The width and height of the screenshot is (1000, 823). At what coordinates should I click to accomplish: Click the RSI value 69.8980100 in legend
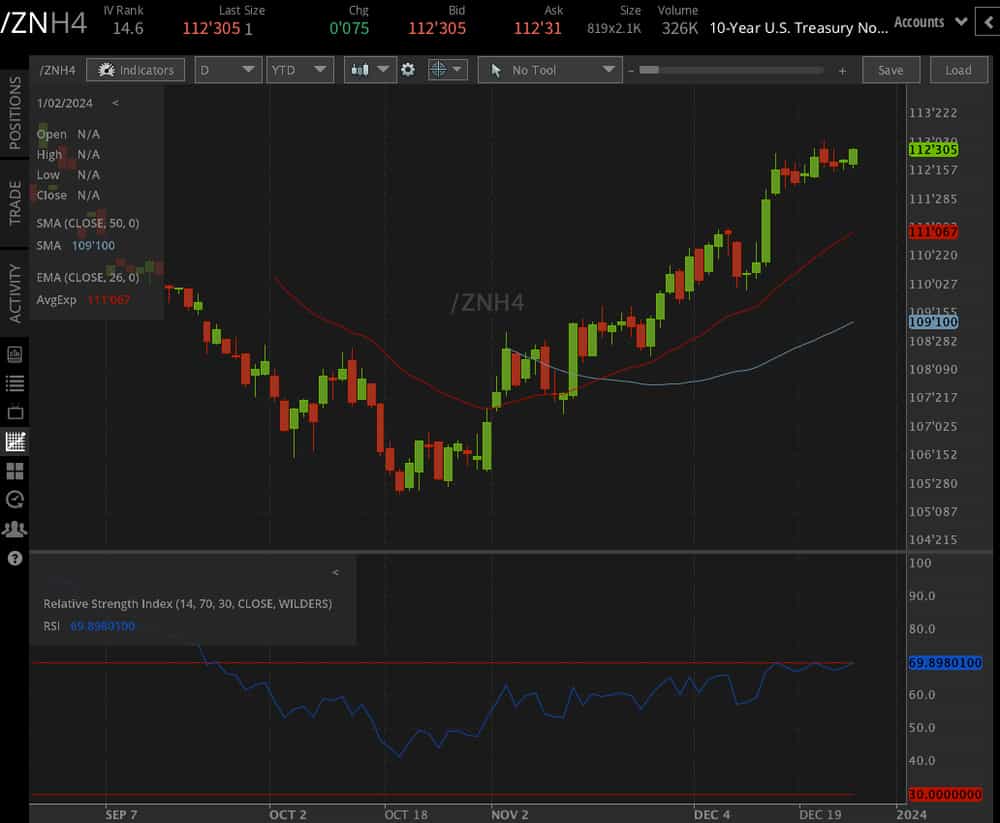[x=103, y=627]
